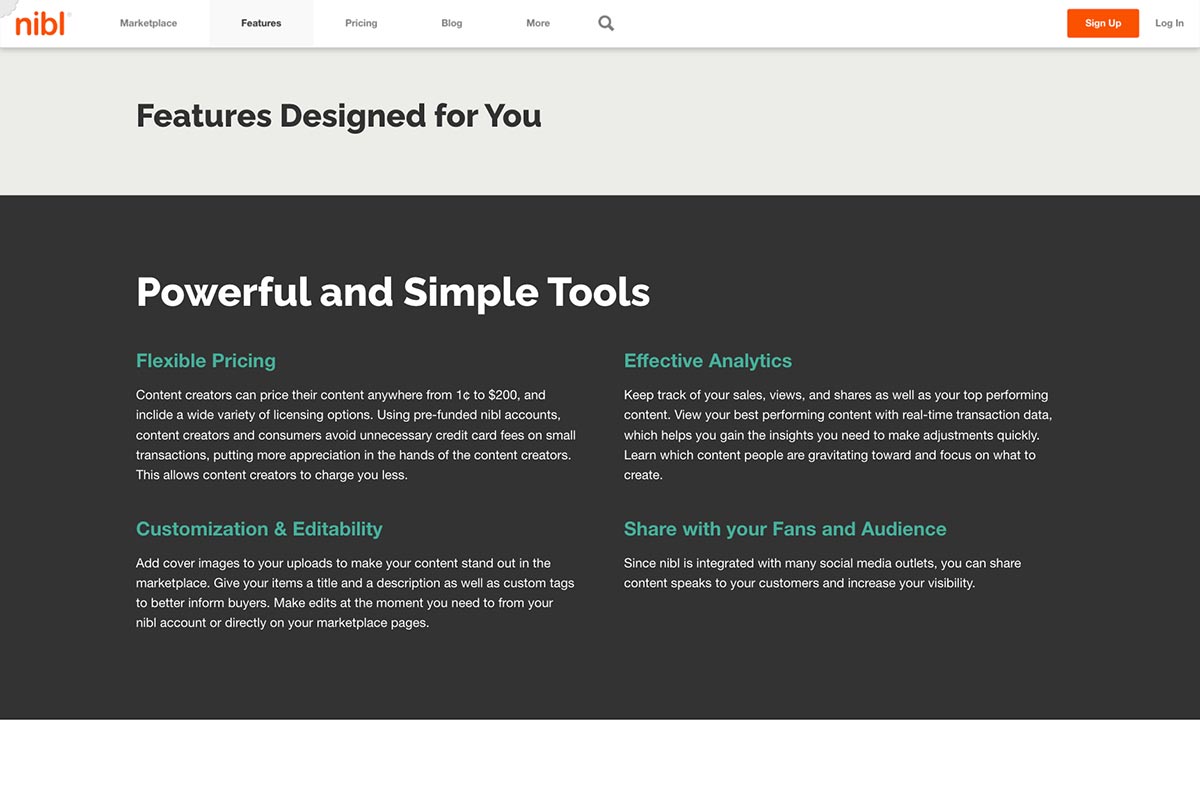
Task: Click the orange Sign Up button
Action: coord(1103,23)
